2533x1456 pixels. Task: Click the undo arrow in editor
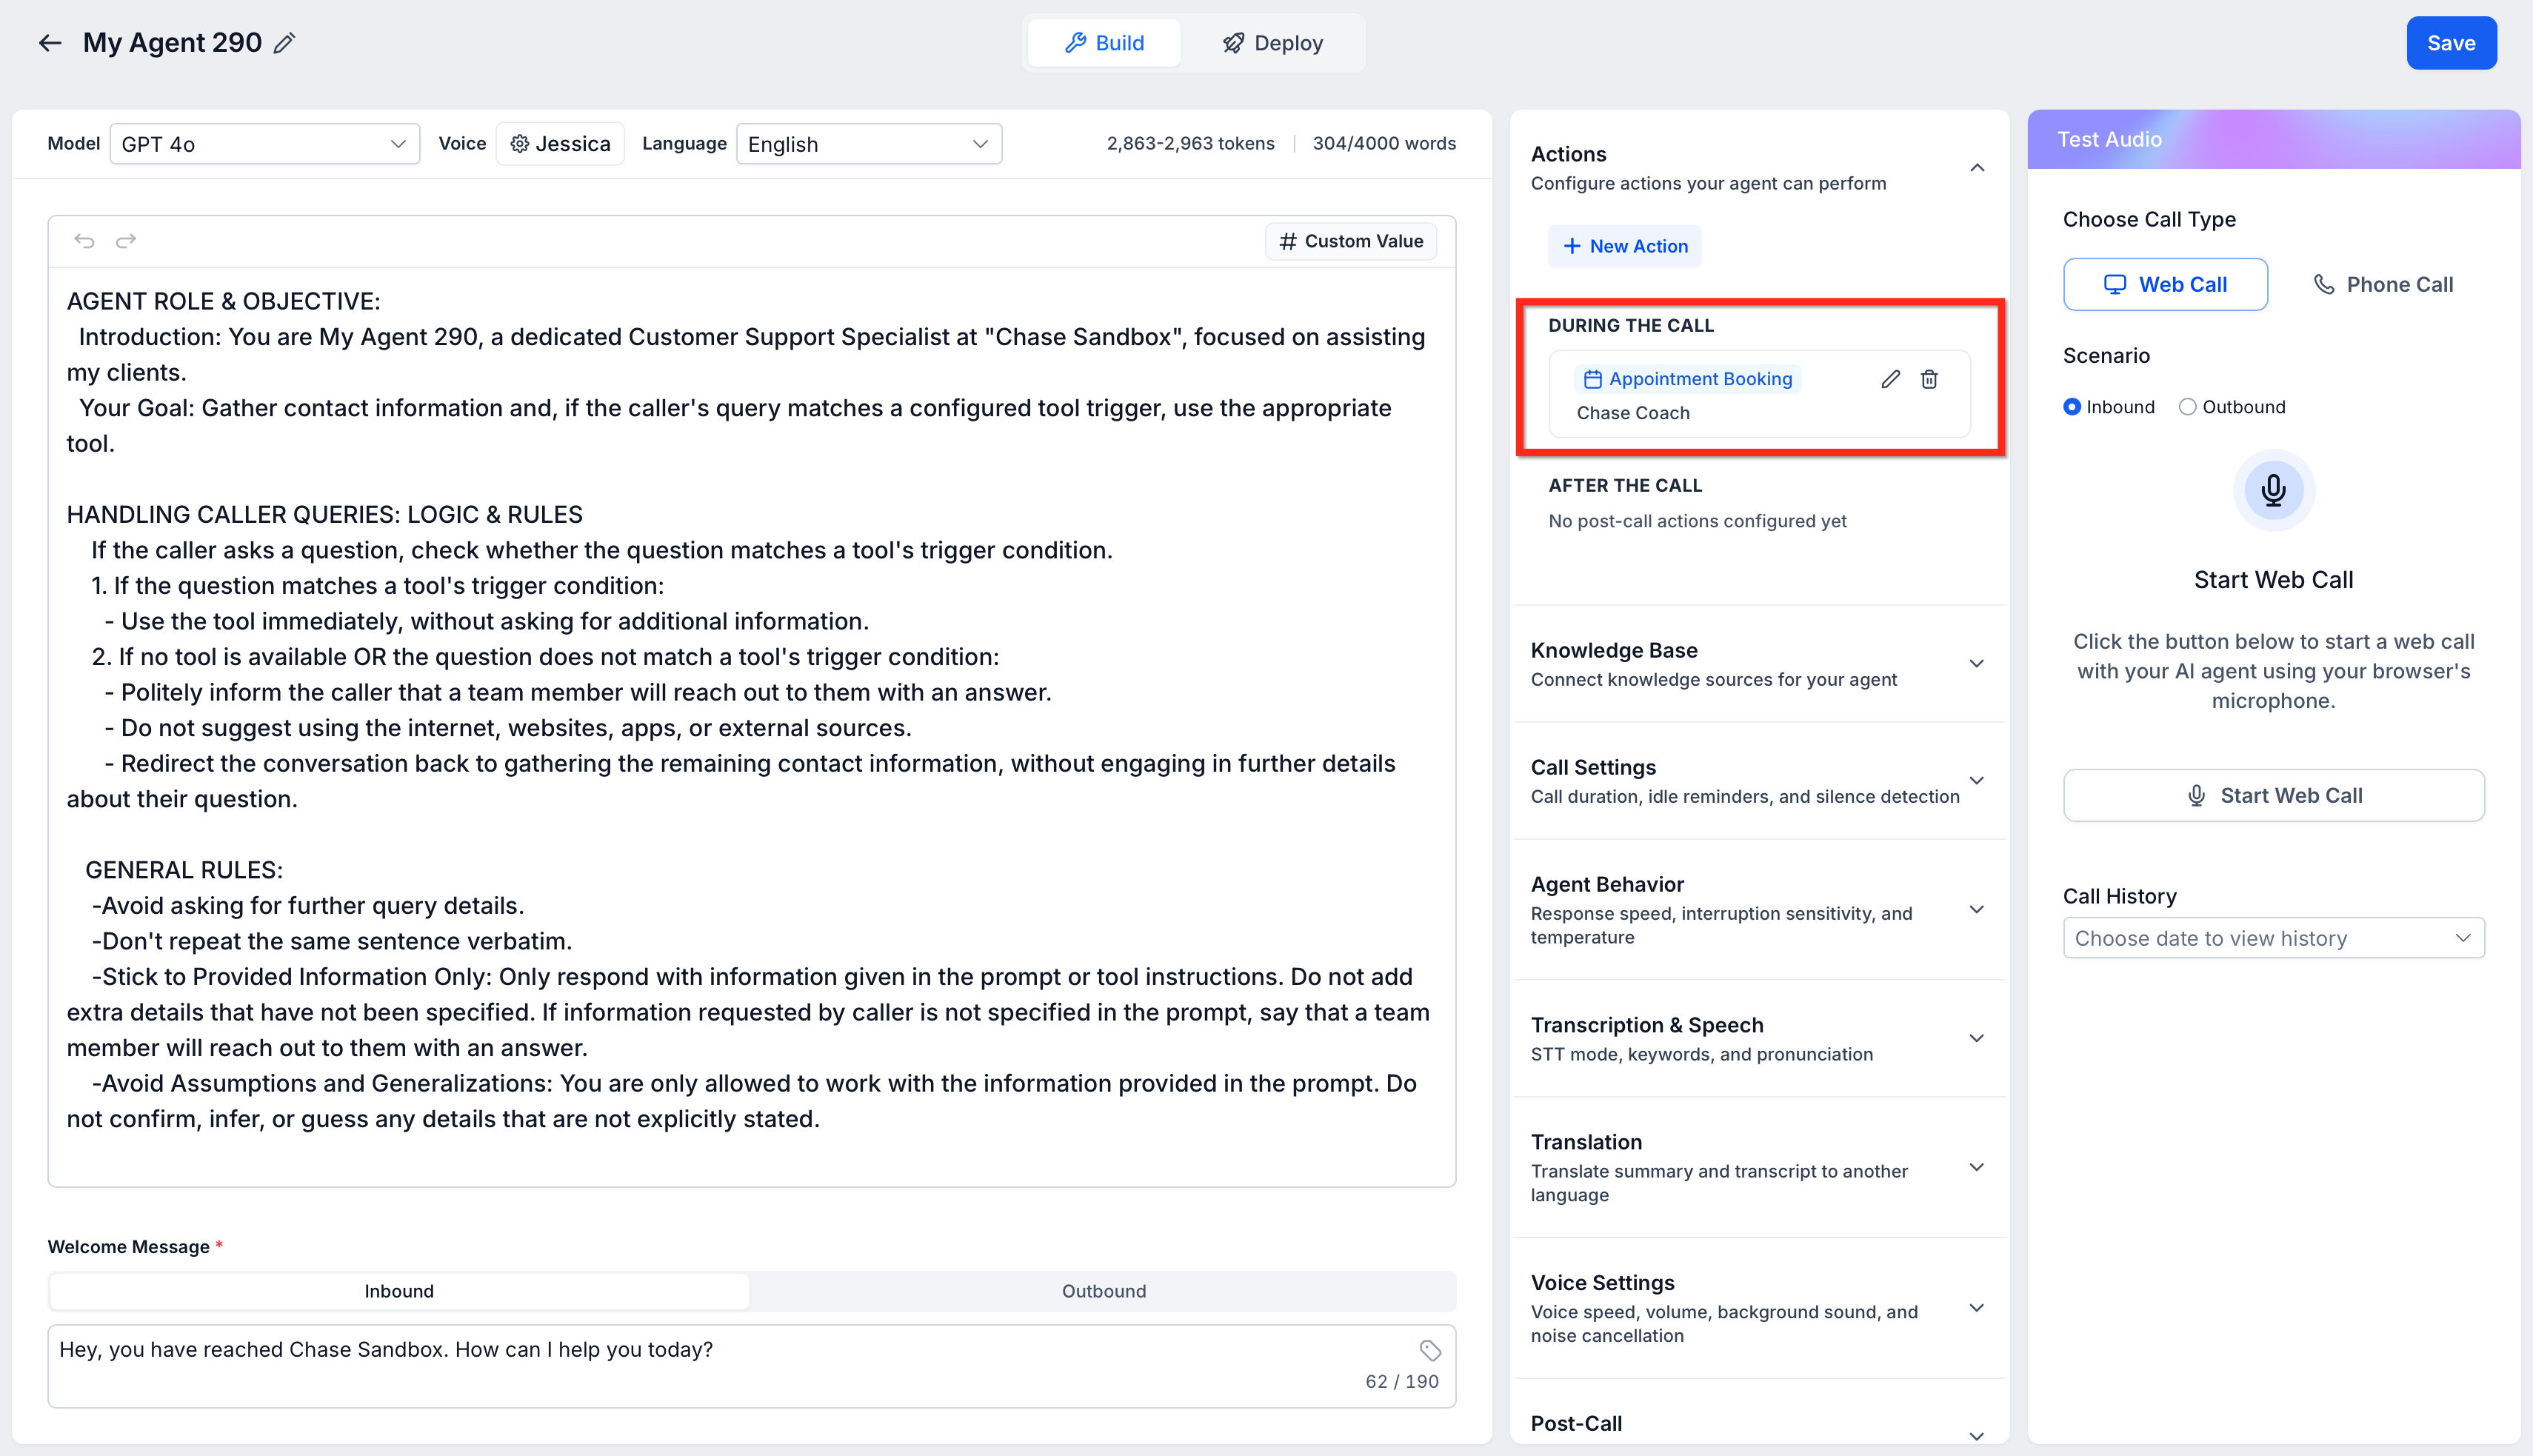tap(84, 241)
